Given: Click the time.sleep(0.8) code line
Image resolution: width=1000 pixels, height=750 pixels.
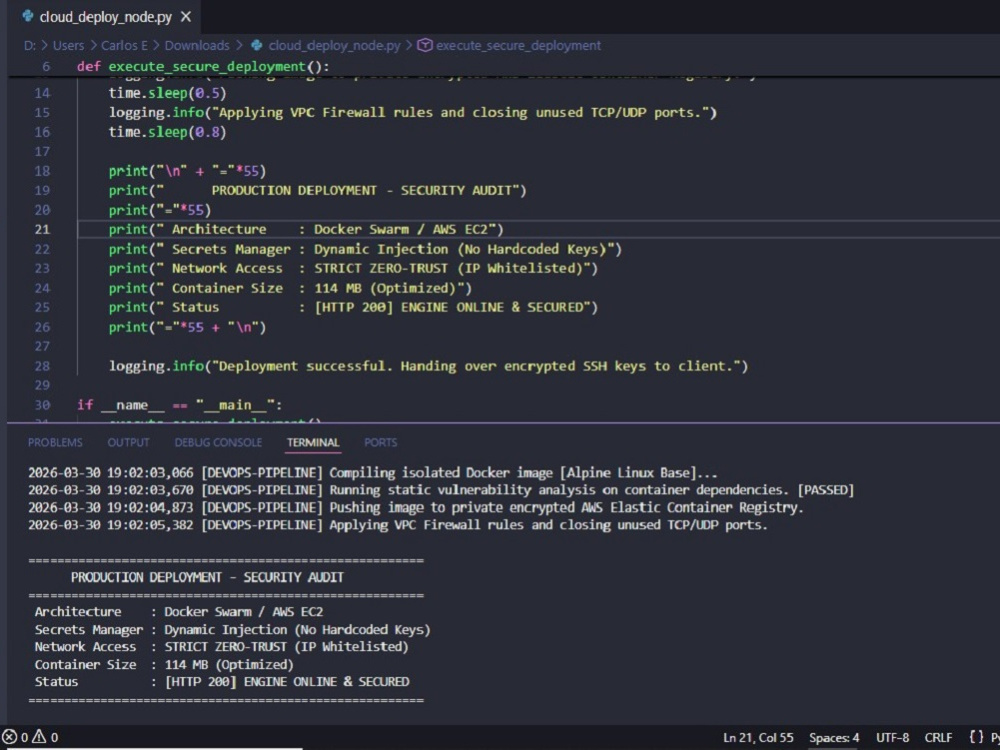Looking at the screenshot, I should (167, 132).
